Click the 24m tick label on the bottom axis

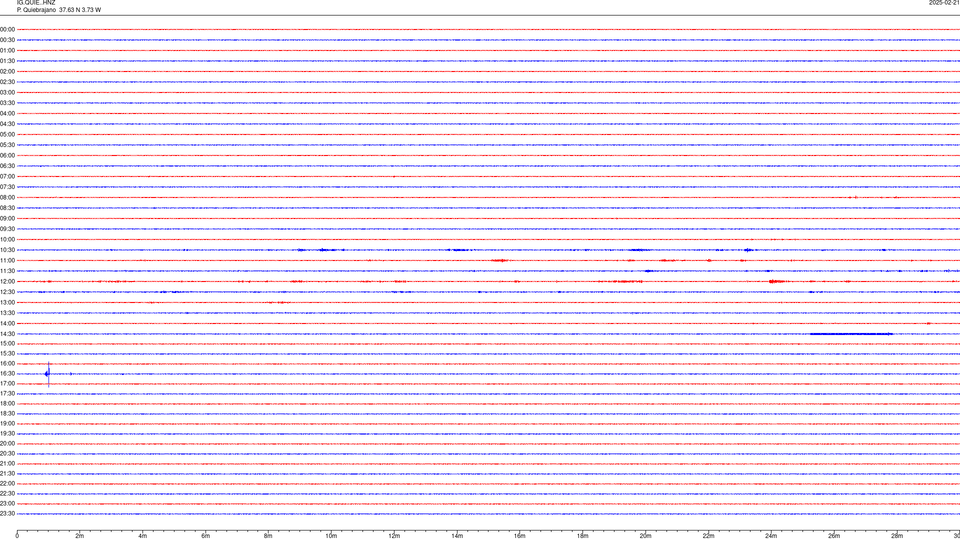(771, 536)
